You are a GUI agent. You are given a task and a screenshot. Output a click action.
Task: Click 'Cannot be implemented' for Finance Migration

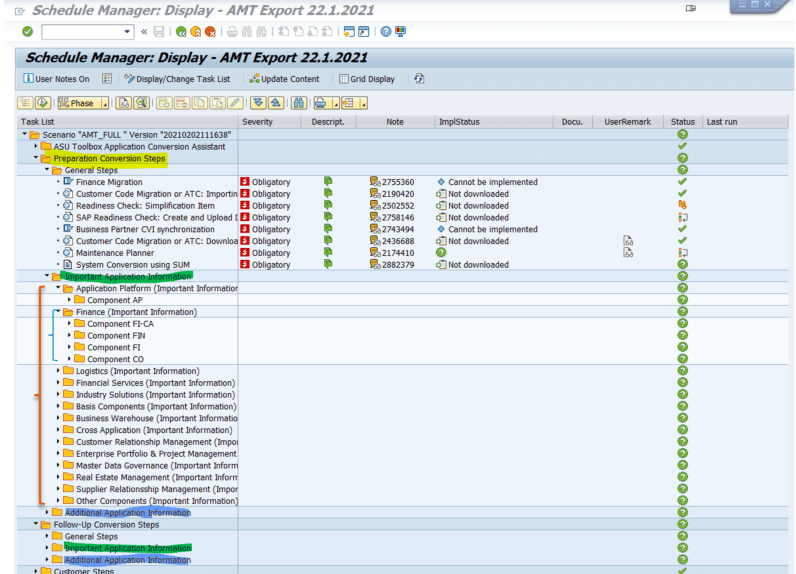492,182
